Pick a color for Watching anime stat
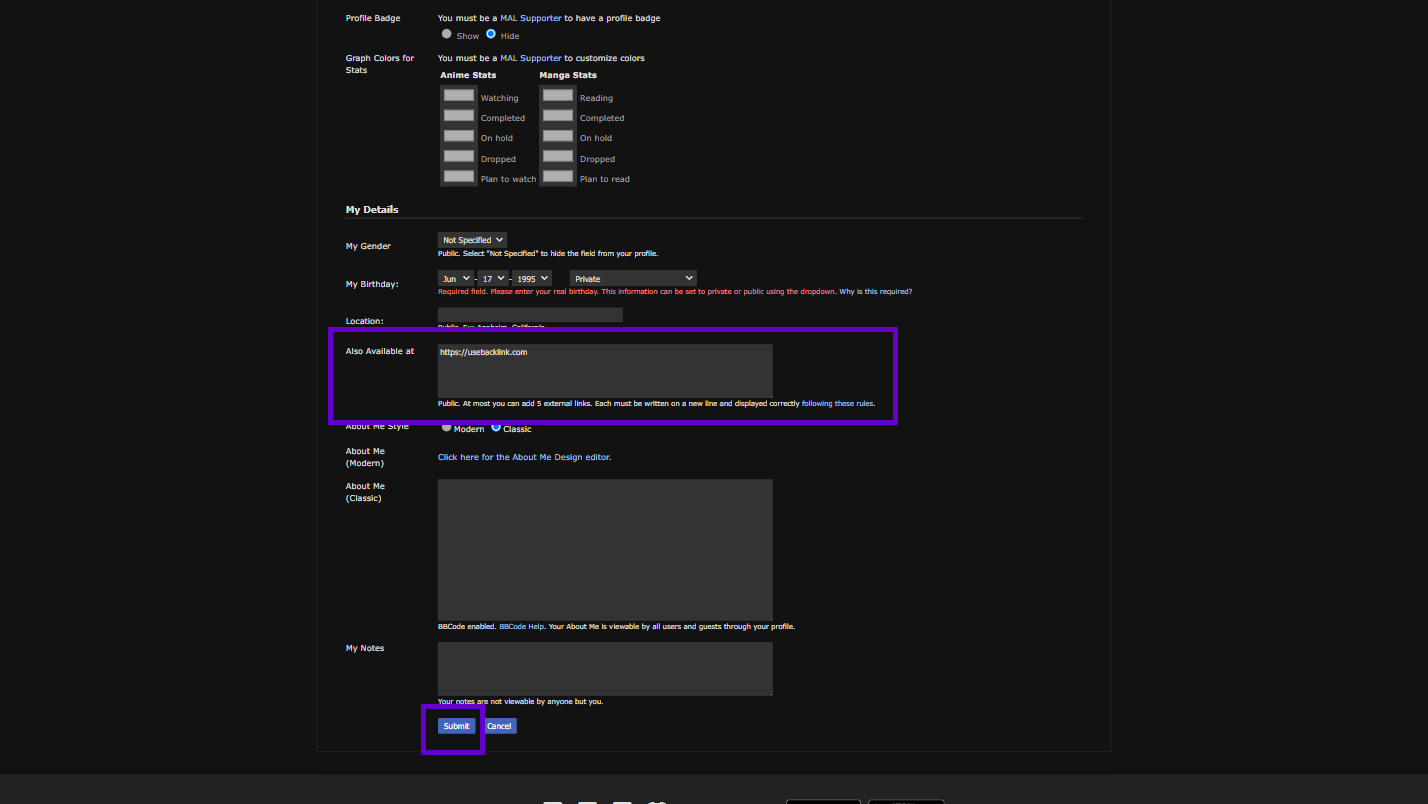The width and height of the screenshot is (1428, 804). coord(458,95)
